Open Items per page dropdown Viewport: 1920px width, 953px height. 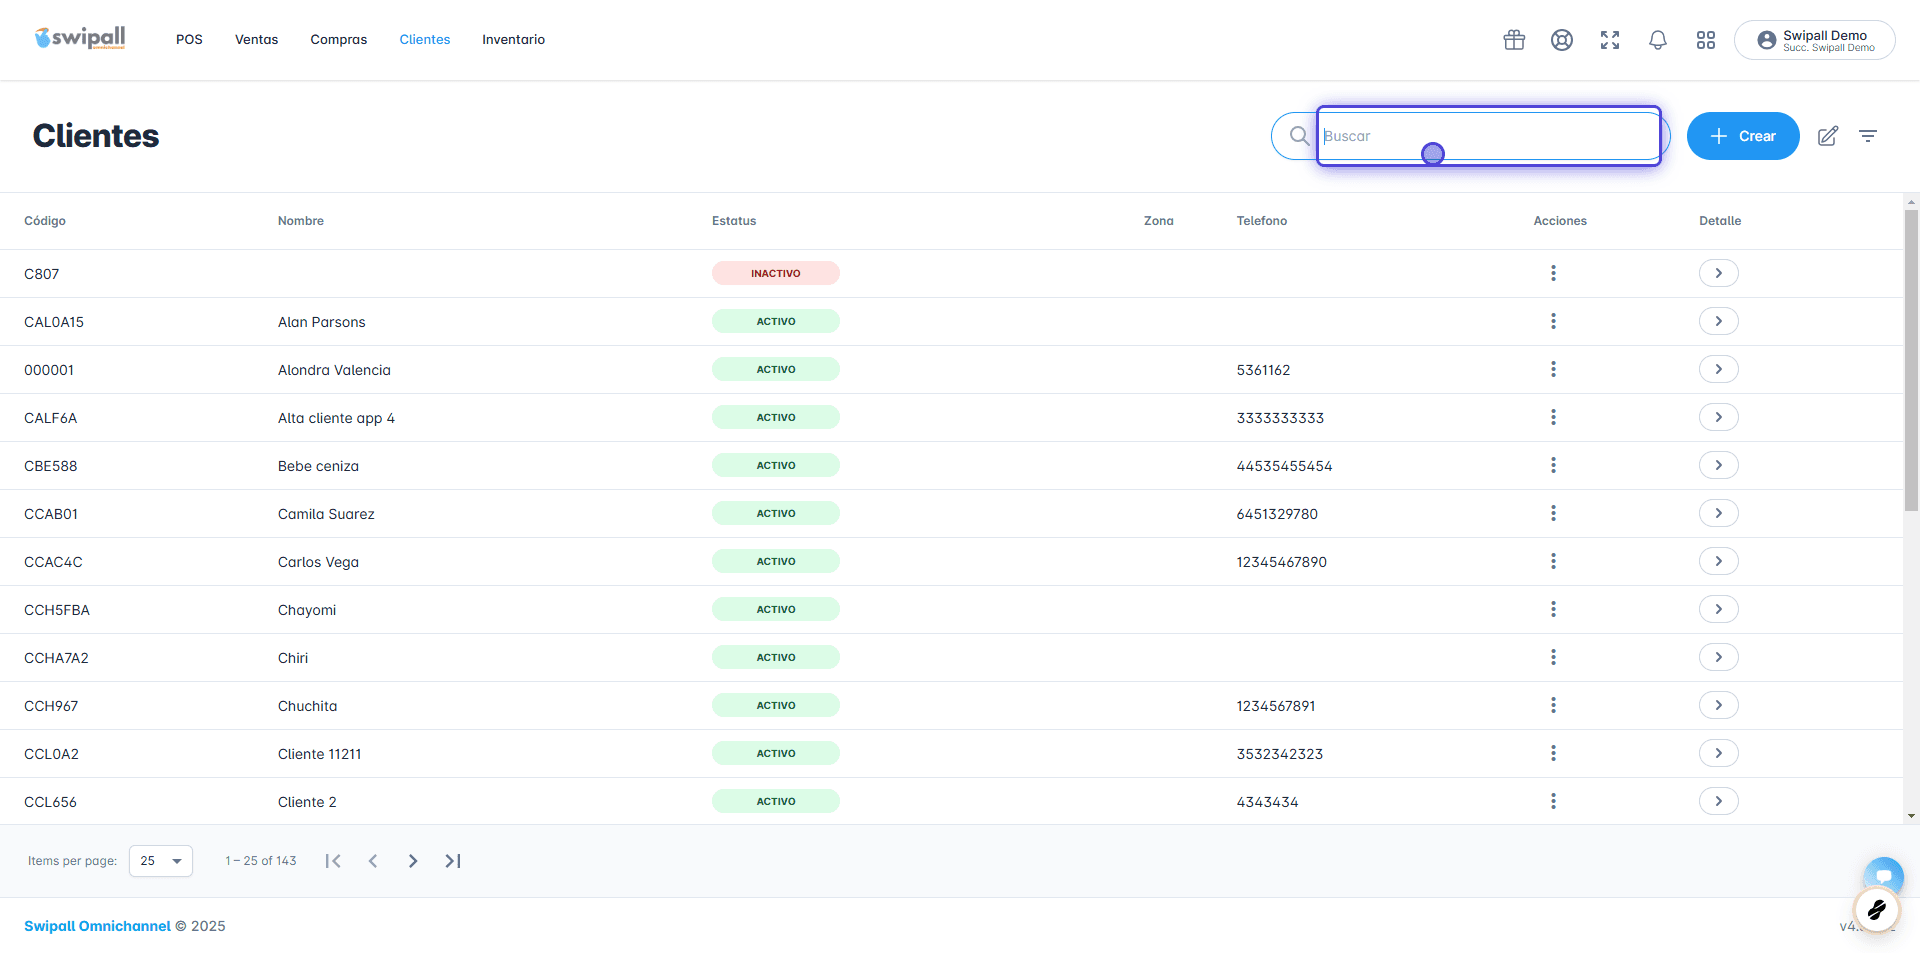161,861
